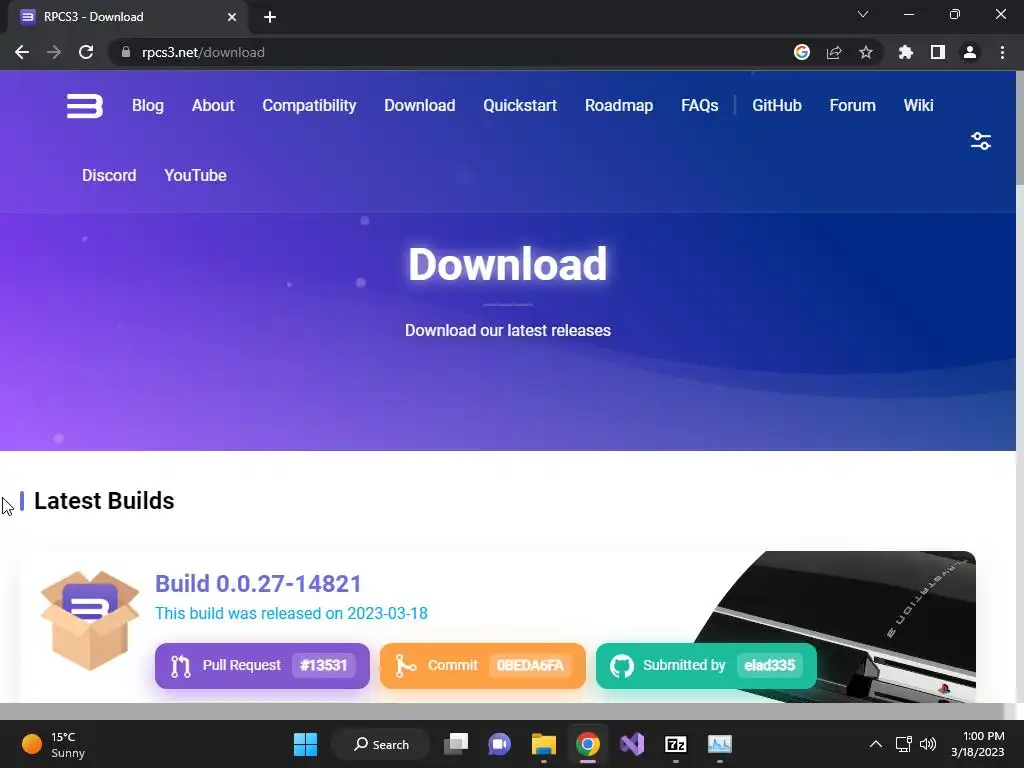Click the RPCS3 logo icon in navbar
The height and width of the screenshot is (768, 1024).
[x=85, y=106]
